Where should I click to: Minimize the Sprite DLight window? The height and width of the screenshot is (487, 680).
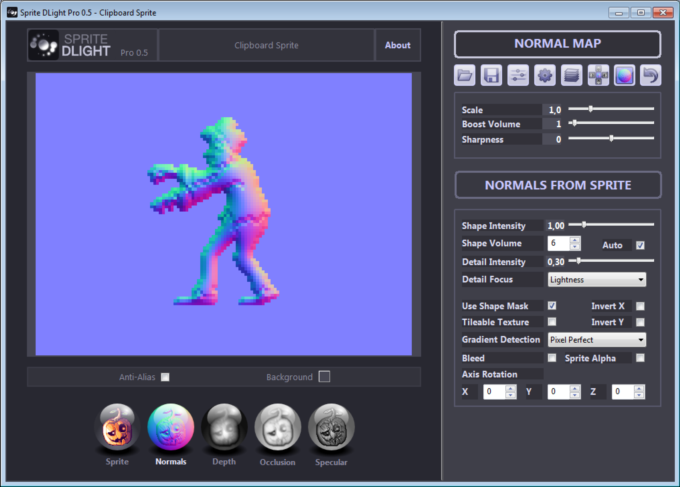coord(618,13)
